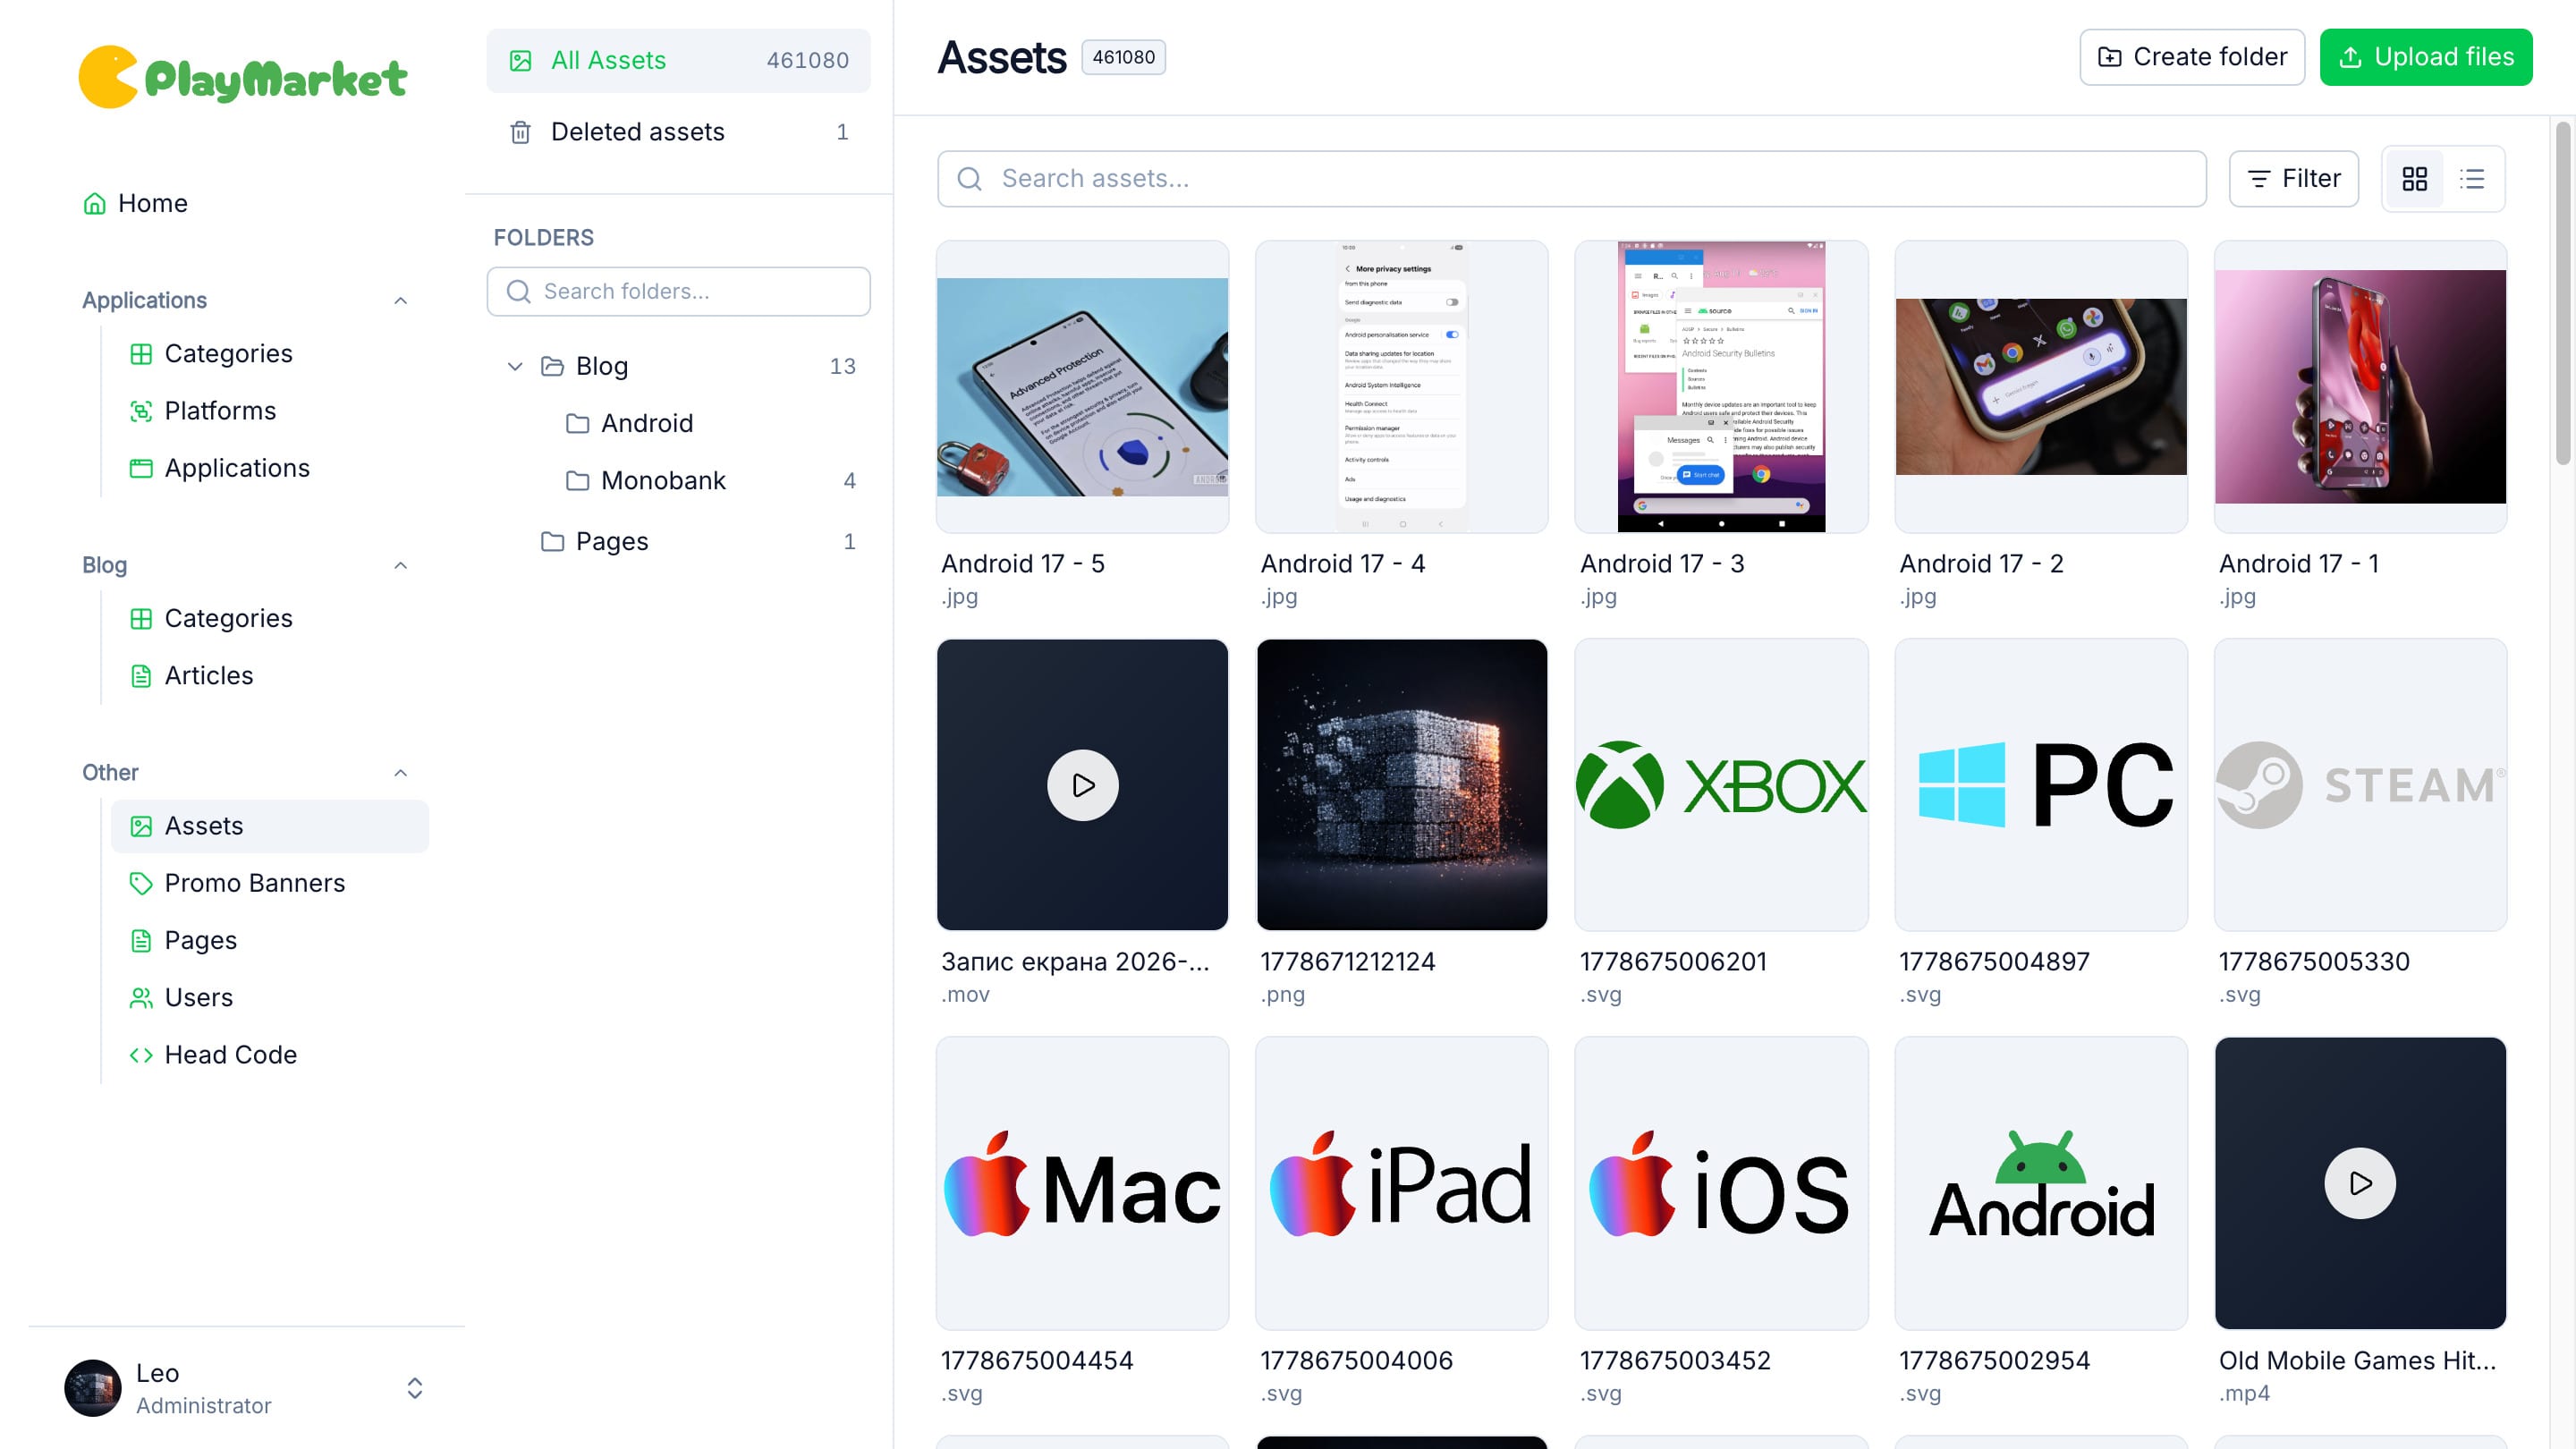
Task: Collapse the Blog folder chevron
Action: point(515,366)
